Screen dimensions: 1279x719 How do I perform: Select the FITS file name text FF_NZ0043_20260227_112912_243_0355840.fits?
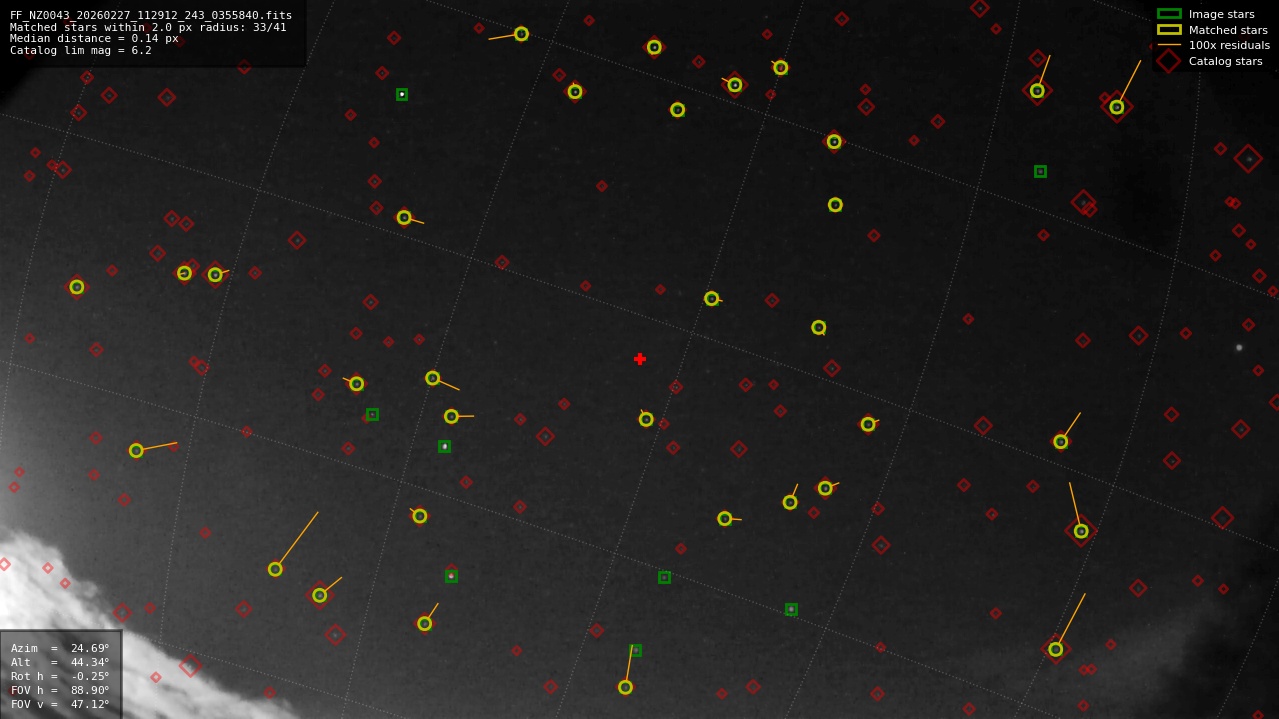pyautogui.click(x=151, y=15)
